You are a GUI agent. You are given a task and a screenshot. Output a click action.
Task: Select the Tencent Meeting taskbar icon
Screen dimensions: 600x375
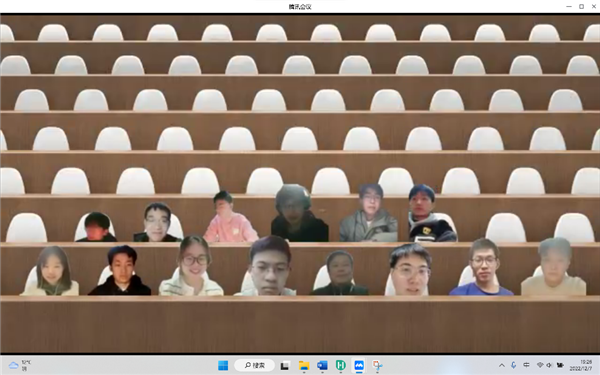point(359,366)
